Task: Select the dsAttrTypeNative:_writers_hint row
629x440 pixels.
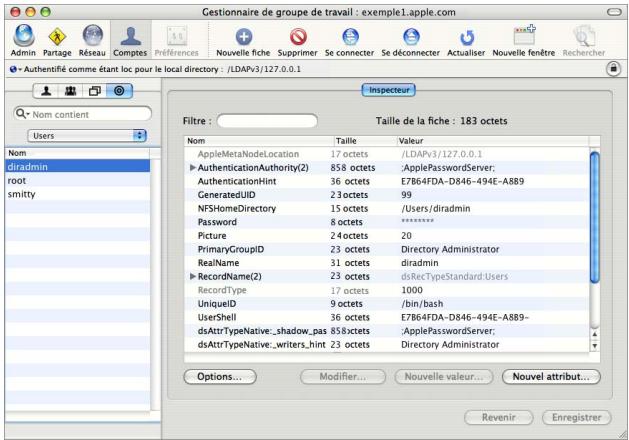Action: tap(387, 345)
